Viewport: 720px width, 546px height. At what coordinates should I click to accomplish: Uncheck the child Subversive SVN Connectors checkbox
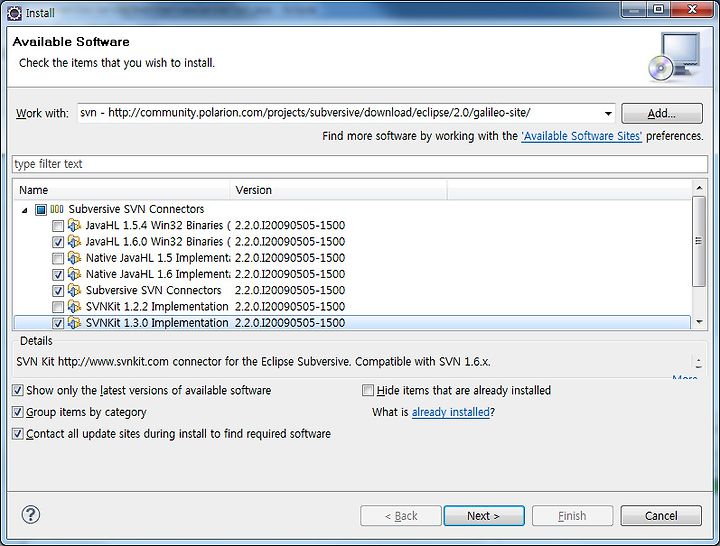coord(58,291)
